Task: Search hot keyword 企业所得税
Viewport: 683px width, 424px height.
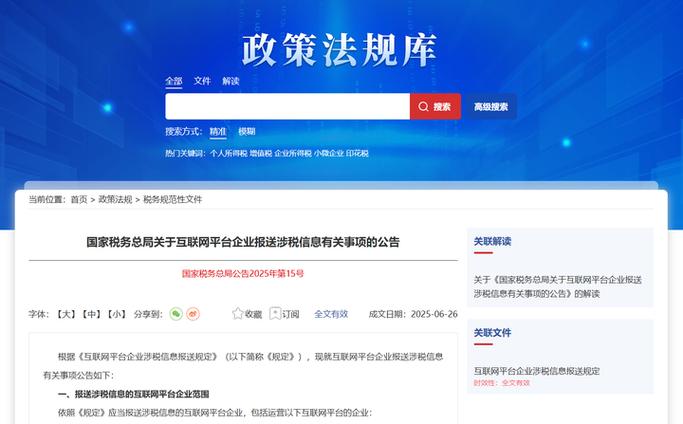Action: pyautogui.click(x=293, y=153)
